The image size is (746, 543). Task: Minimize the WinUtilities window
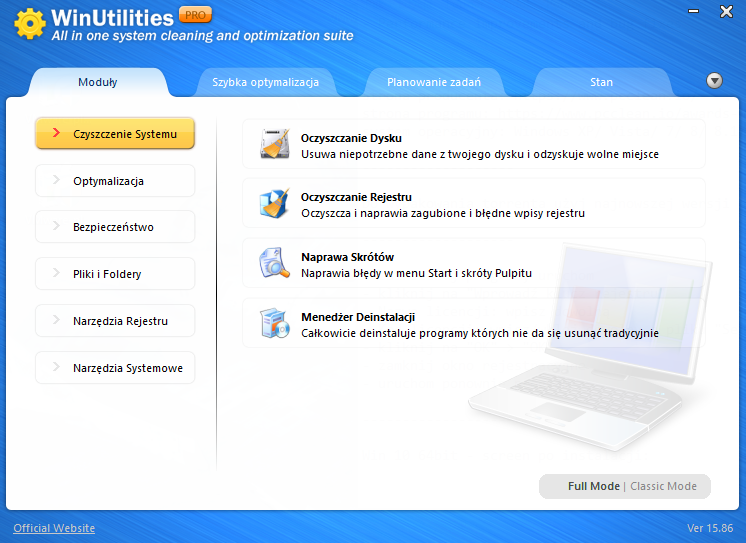694,11
